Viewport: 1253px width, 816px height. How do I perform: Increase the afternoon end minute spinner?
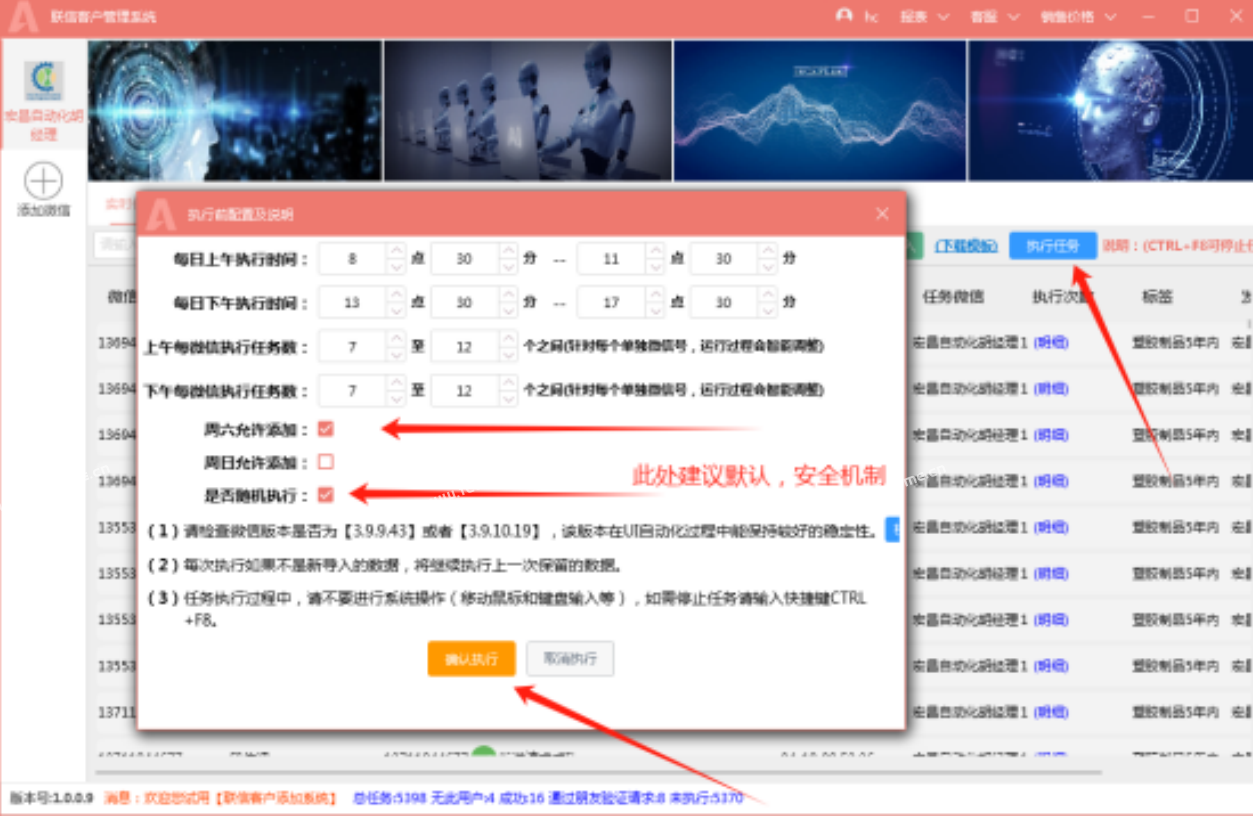tap(768, 294)
